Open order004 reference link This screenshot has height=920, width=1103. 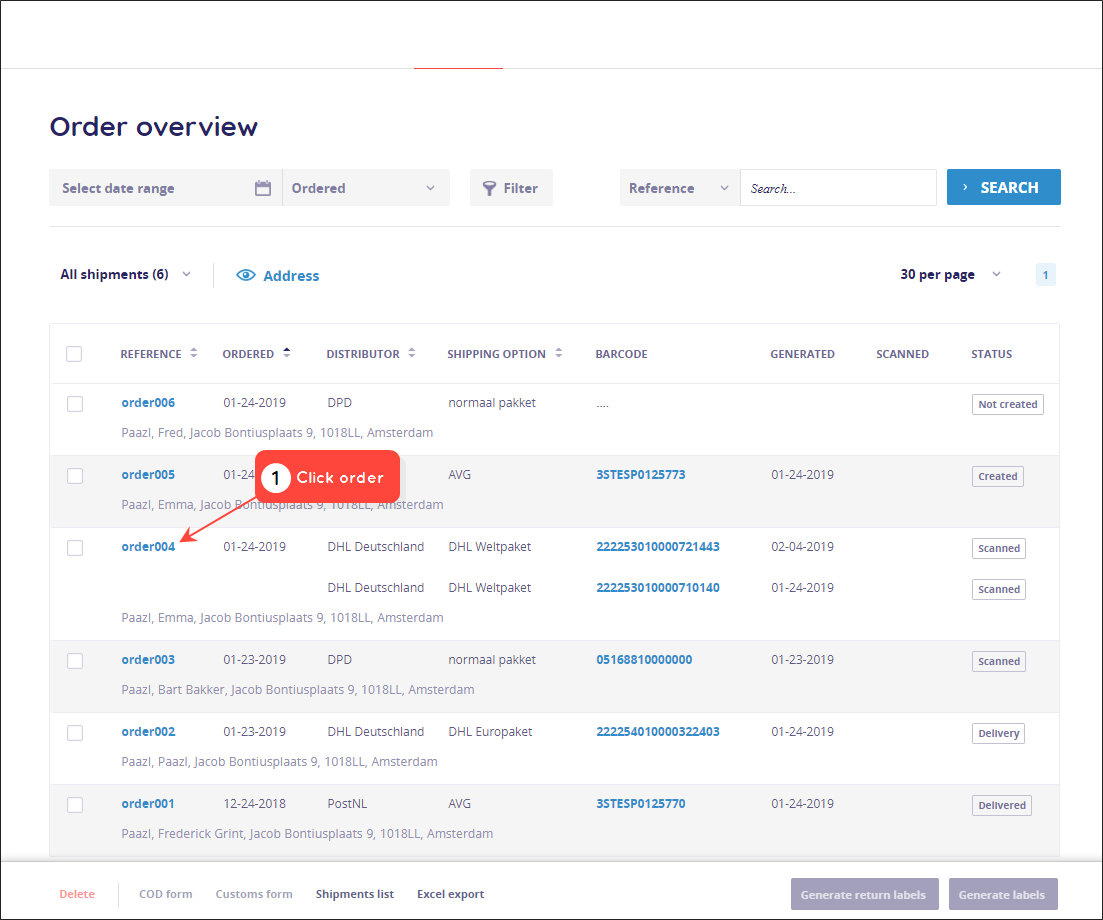tap(148, 547)
